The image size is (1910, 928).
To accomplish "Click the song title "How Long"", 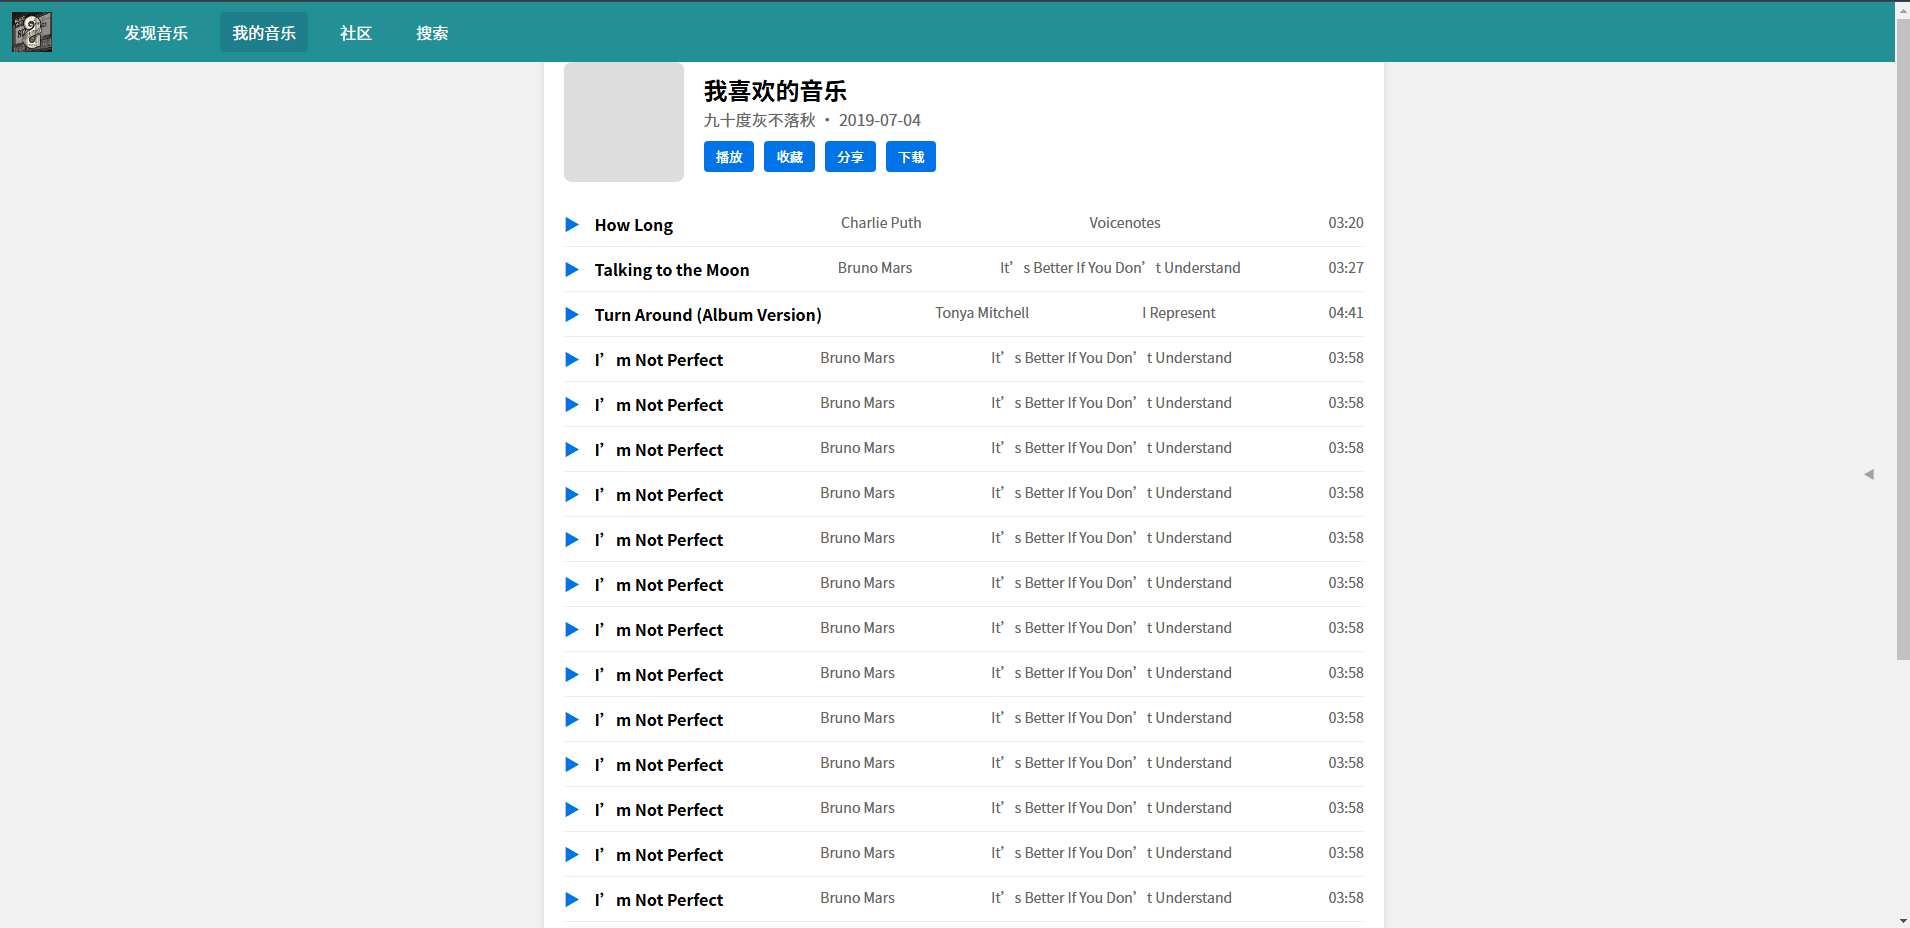I will [x=633, y=225].
